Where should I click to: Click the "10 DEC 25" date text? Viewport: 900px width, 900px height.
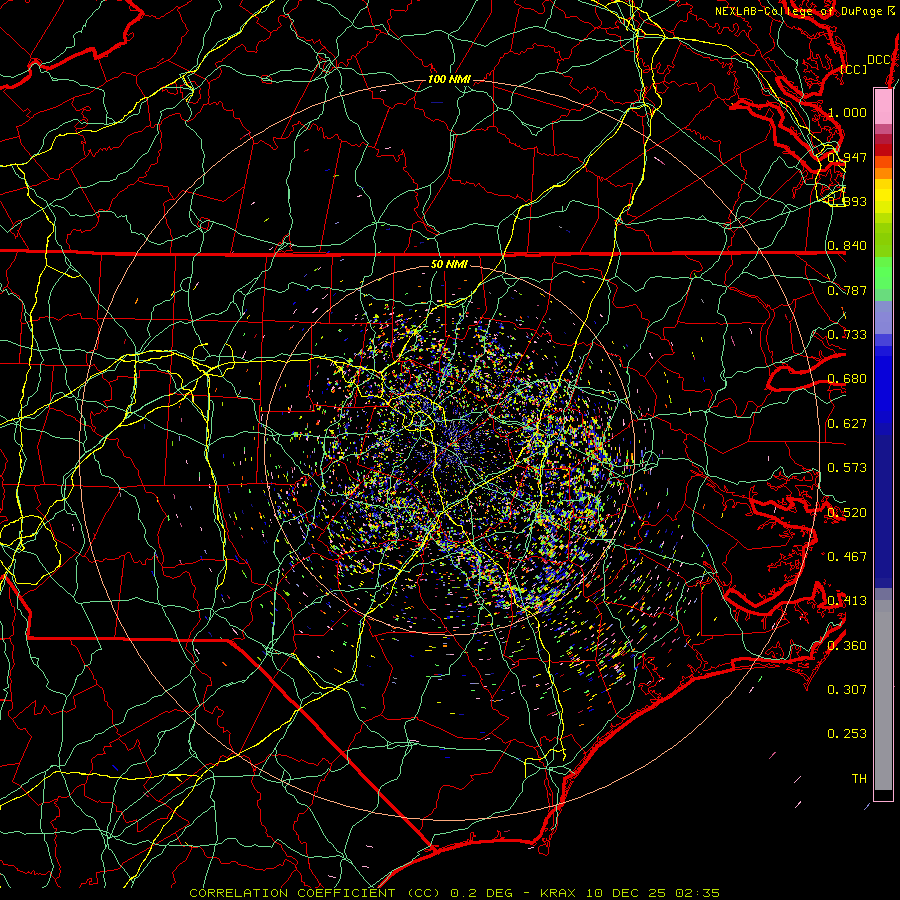625,893
